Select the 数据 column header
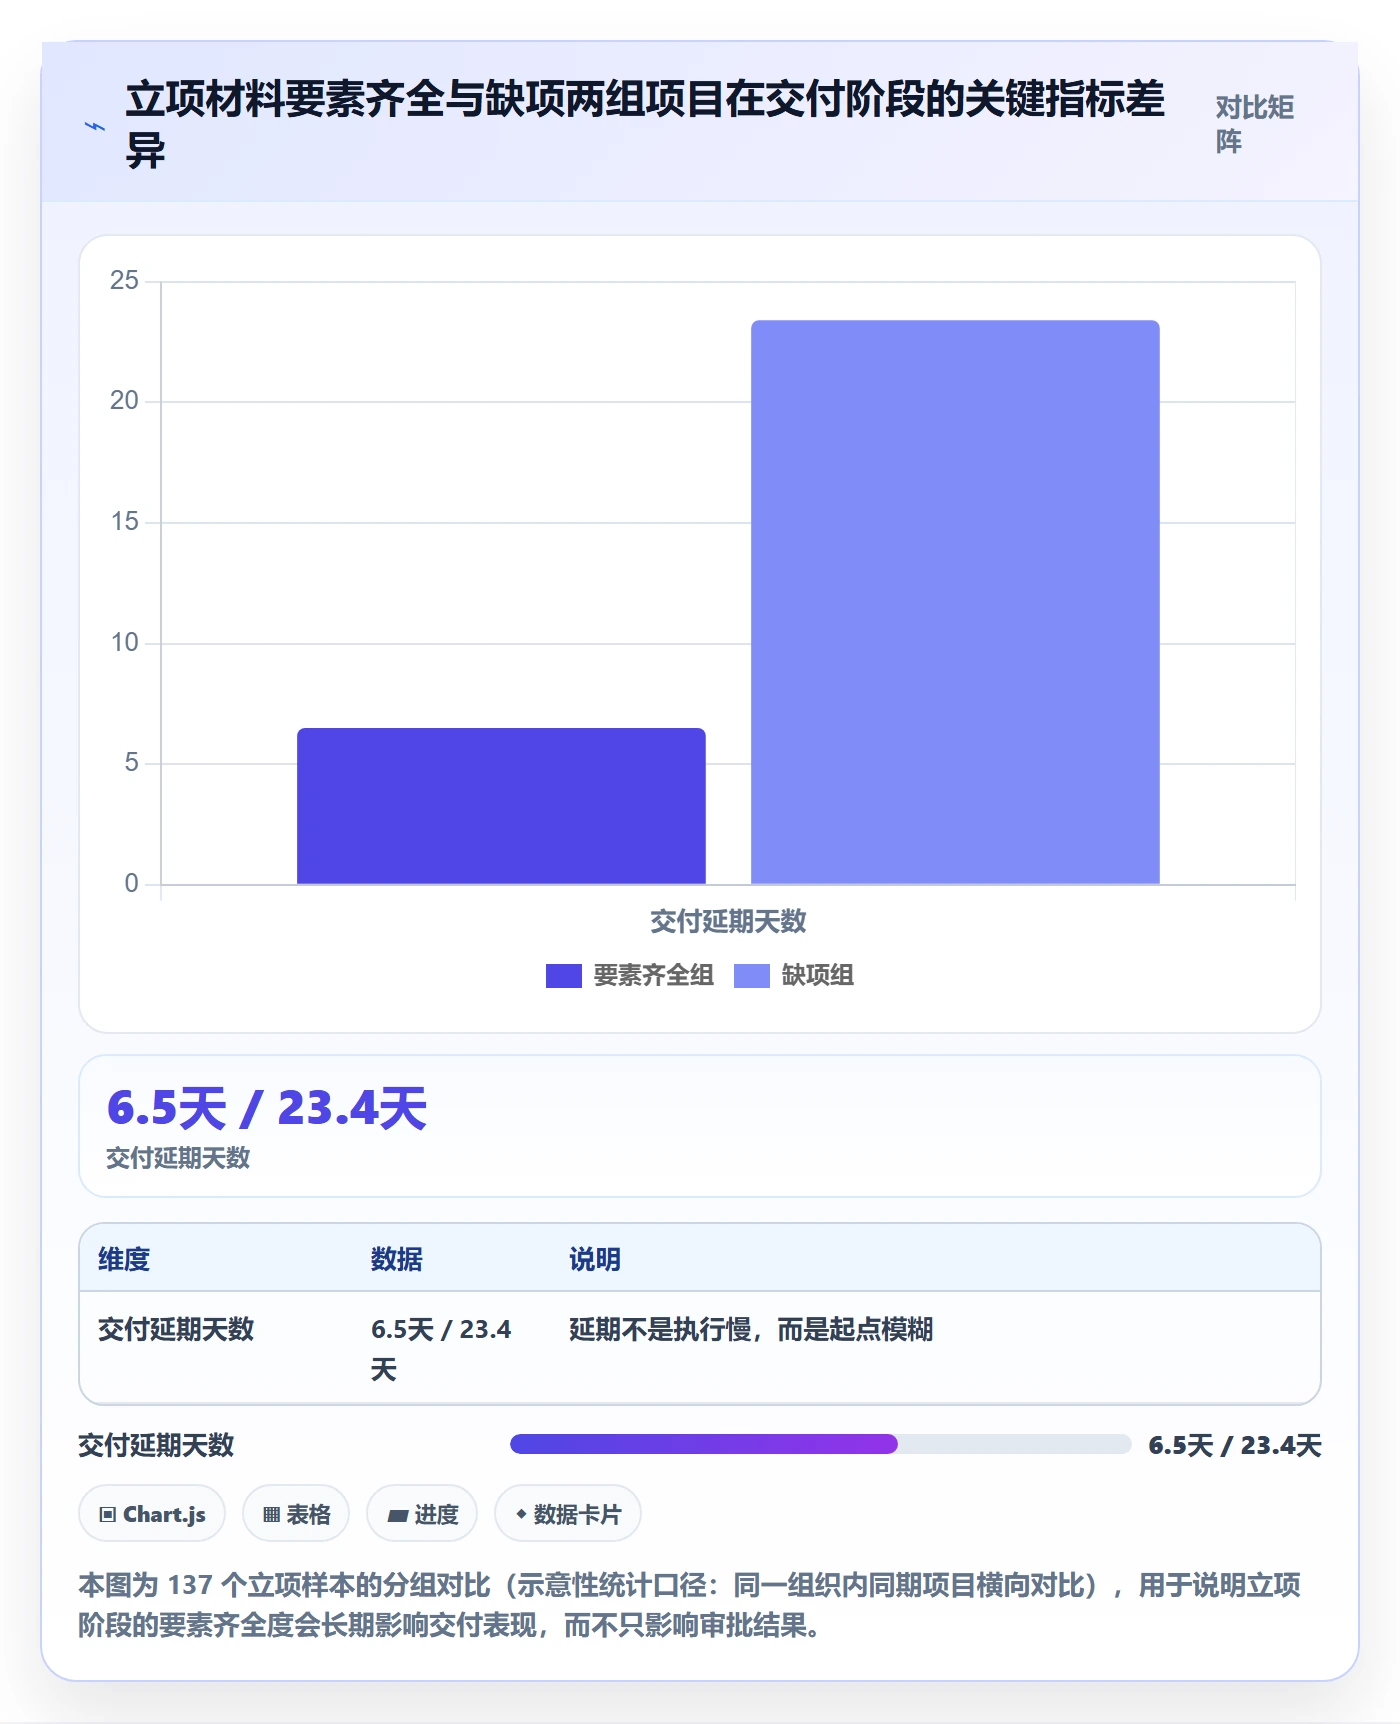 tap(397, 1259)
